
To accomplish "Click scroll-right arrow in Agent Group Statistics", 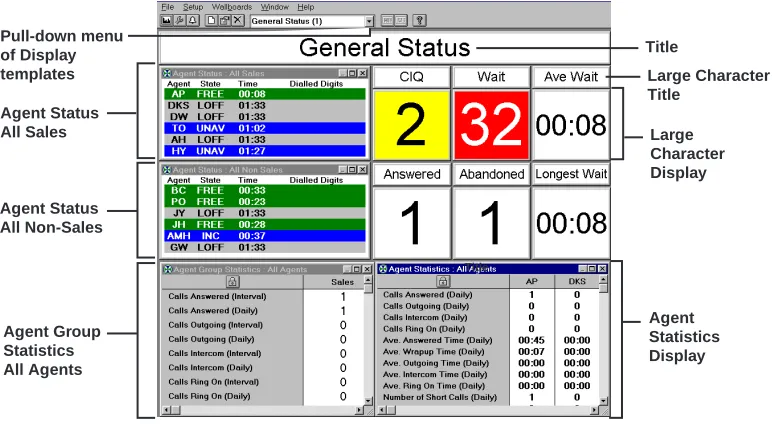I will pos(359,410).
